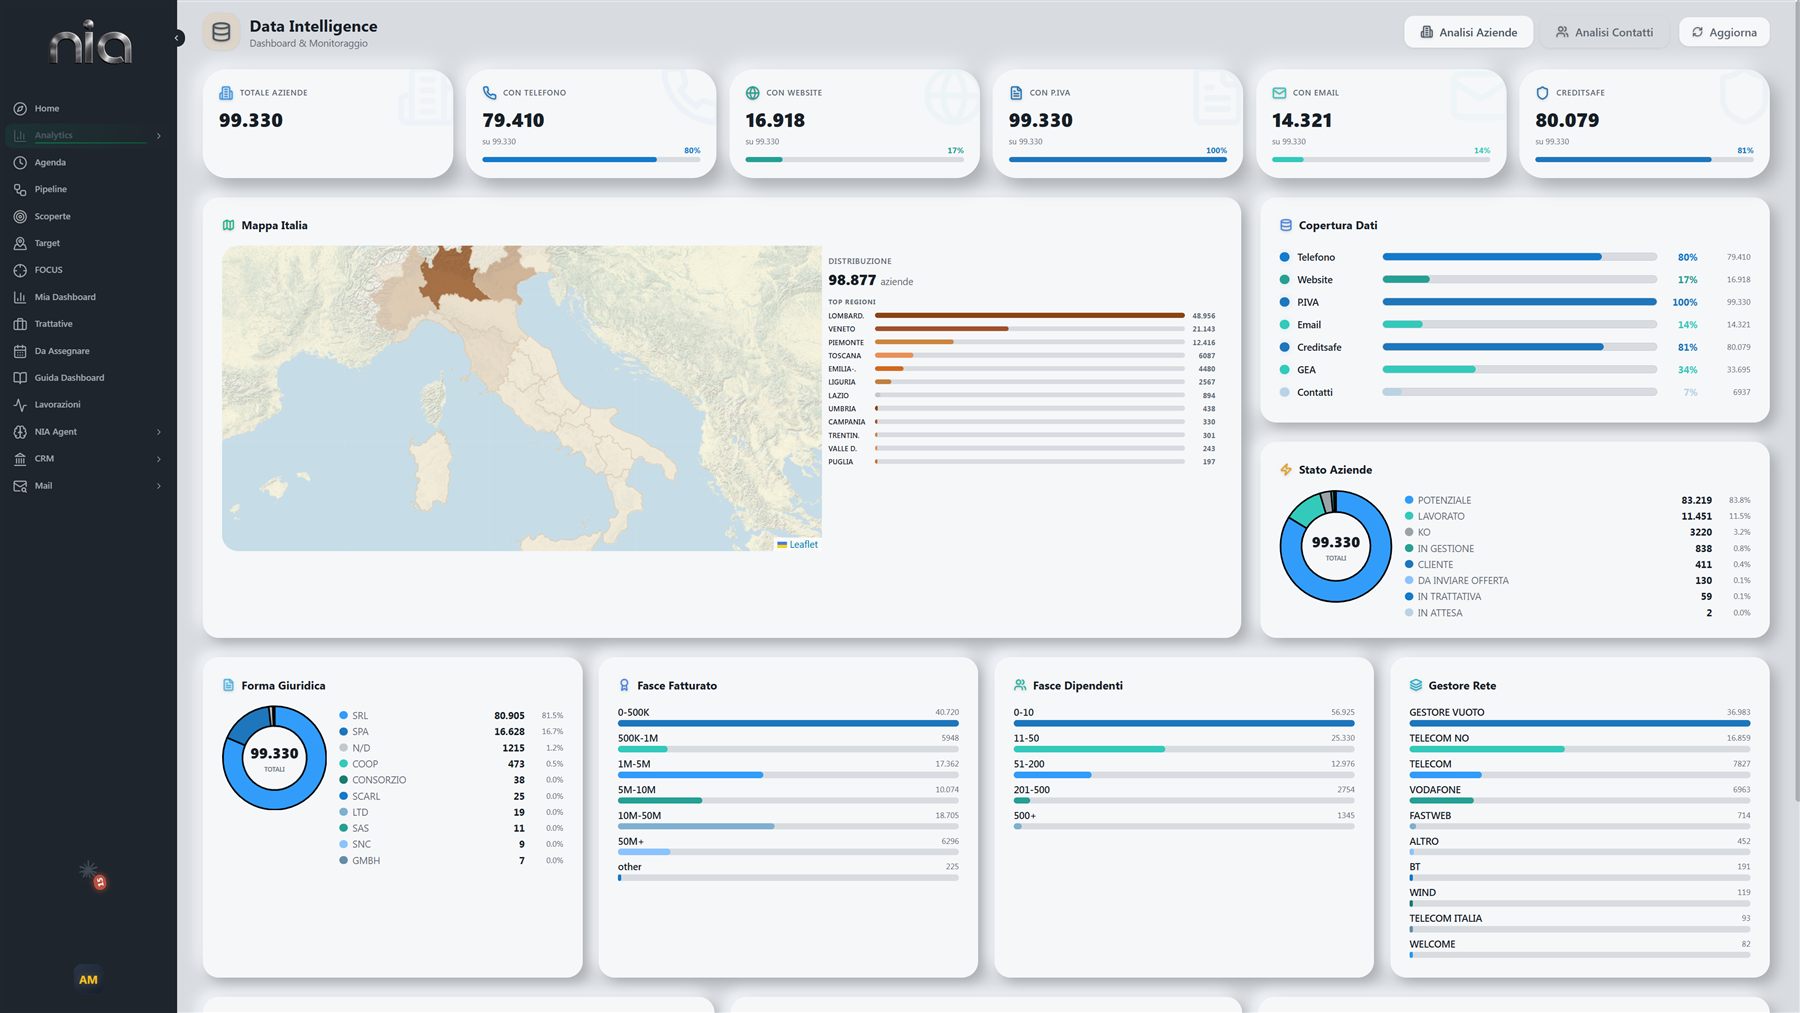The width and height of the screenshot is (1800, 1013).
Task: Open the Mail menu item
Action: (x=87, y=486)
